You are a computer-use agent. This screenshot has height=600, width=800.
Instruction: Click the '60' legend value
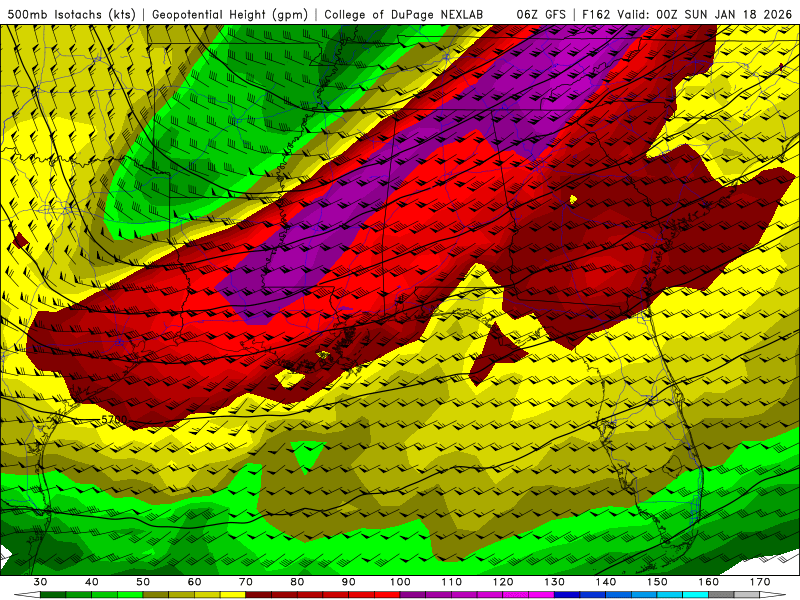tap(194, 582)
